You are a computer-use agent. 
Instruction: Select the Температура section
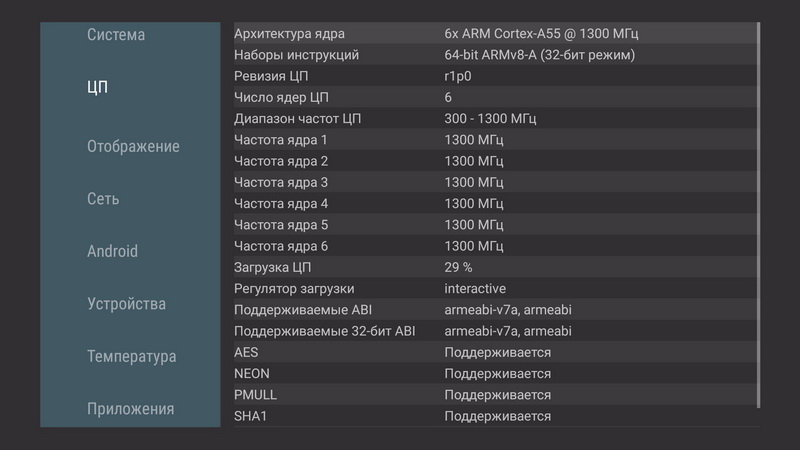pos(131,356)
